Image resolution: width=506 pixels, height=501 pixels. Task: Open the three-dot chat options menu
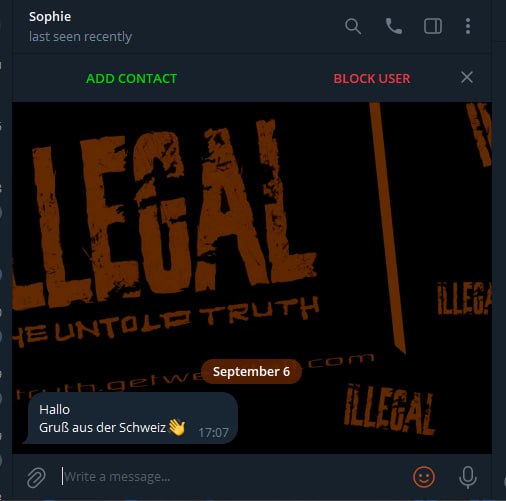coord(468,26)
